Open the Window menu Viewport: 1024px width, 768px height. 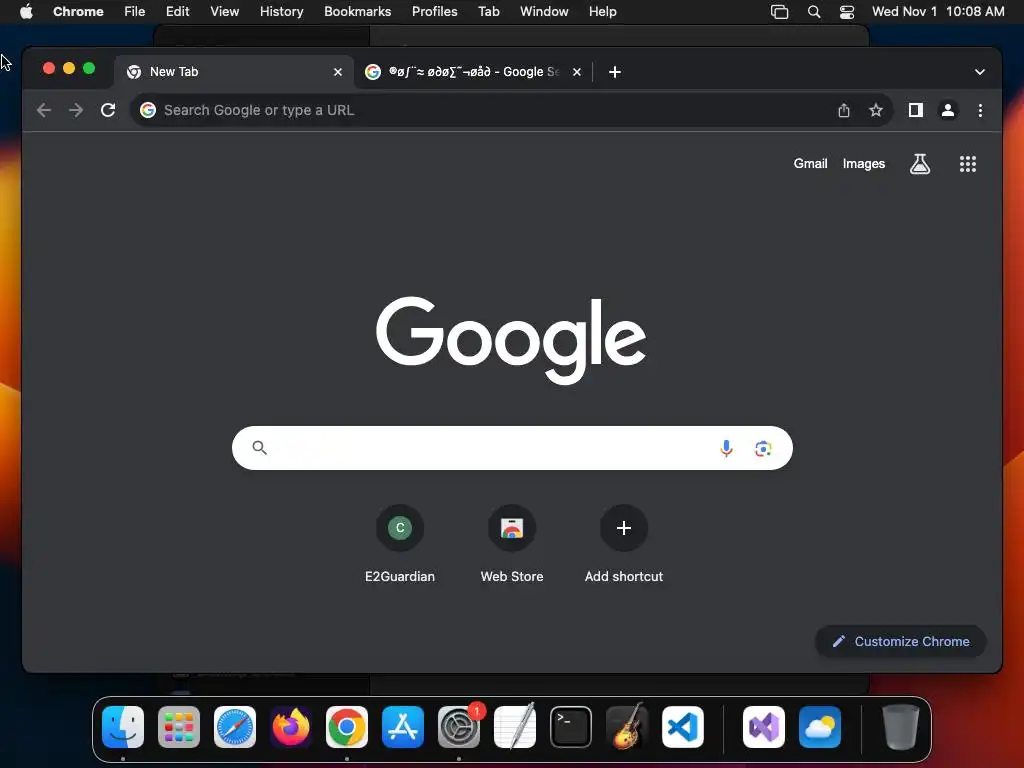(544, 11)
